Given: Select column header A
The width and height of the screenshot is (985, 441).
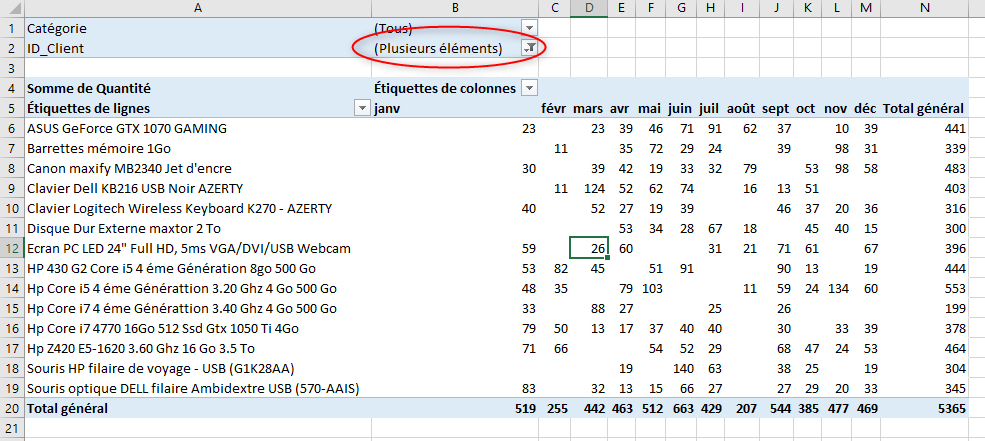Looking at the screenshot, I should (198, 8).
